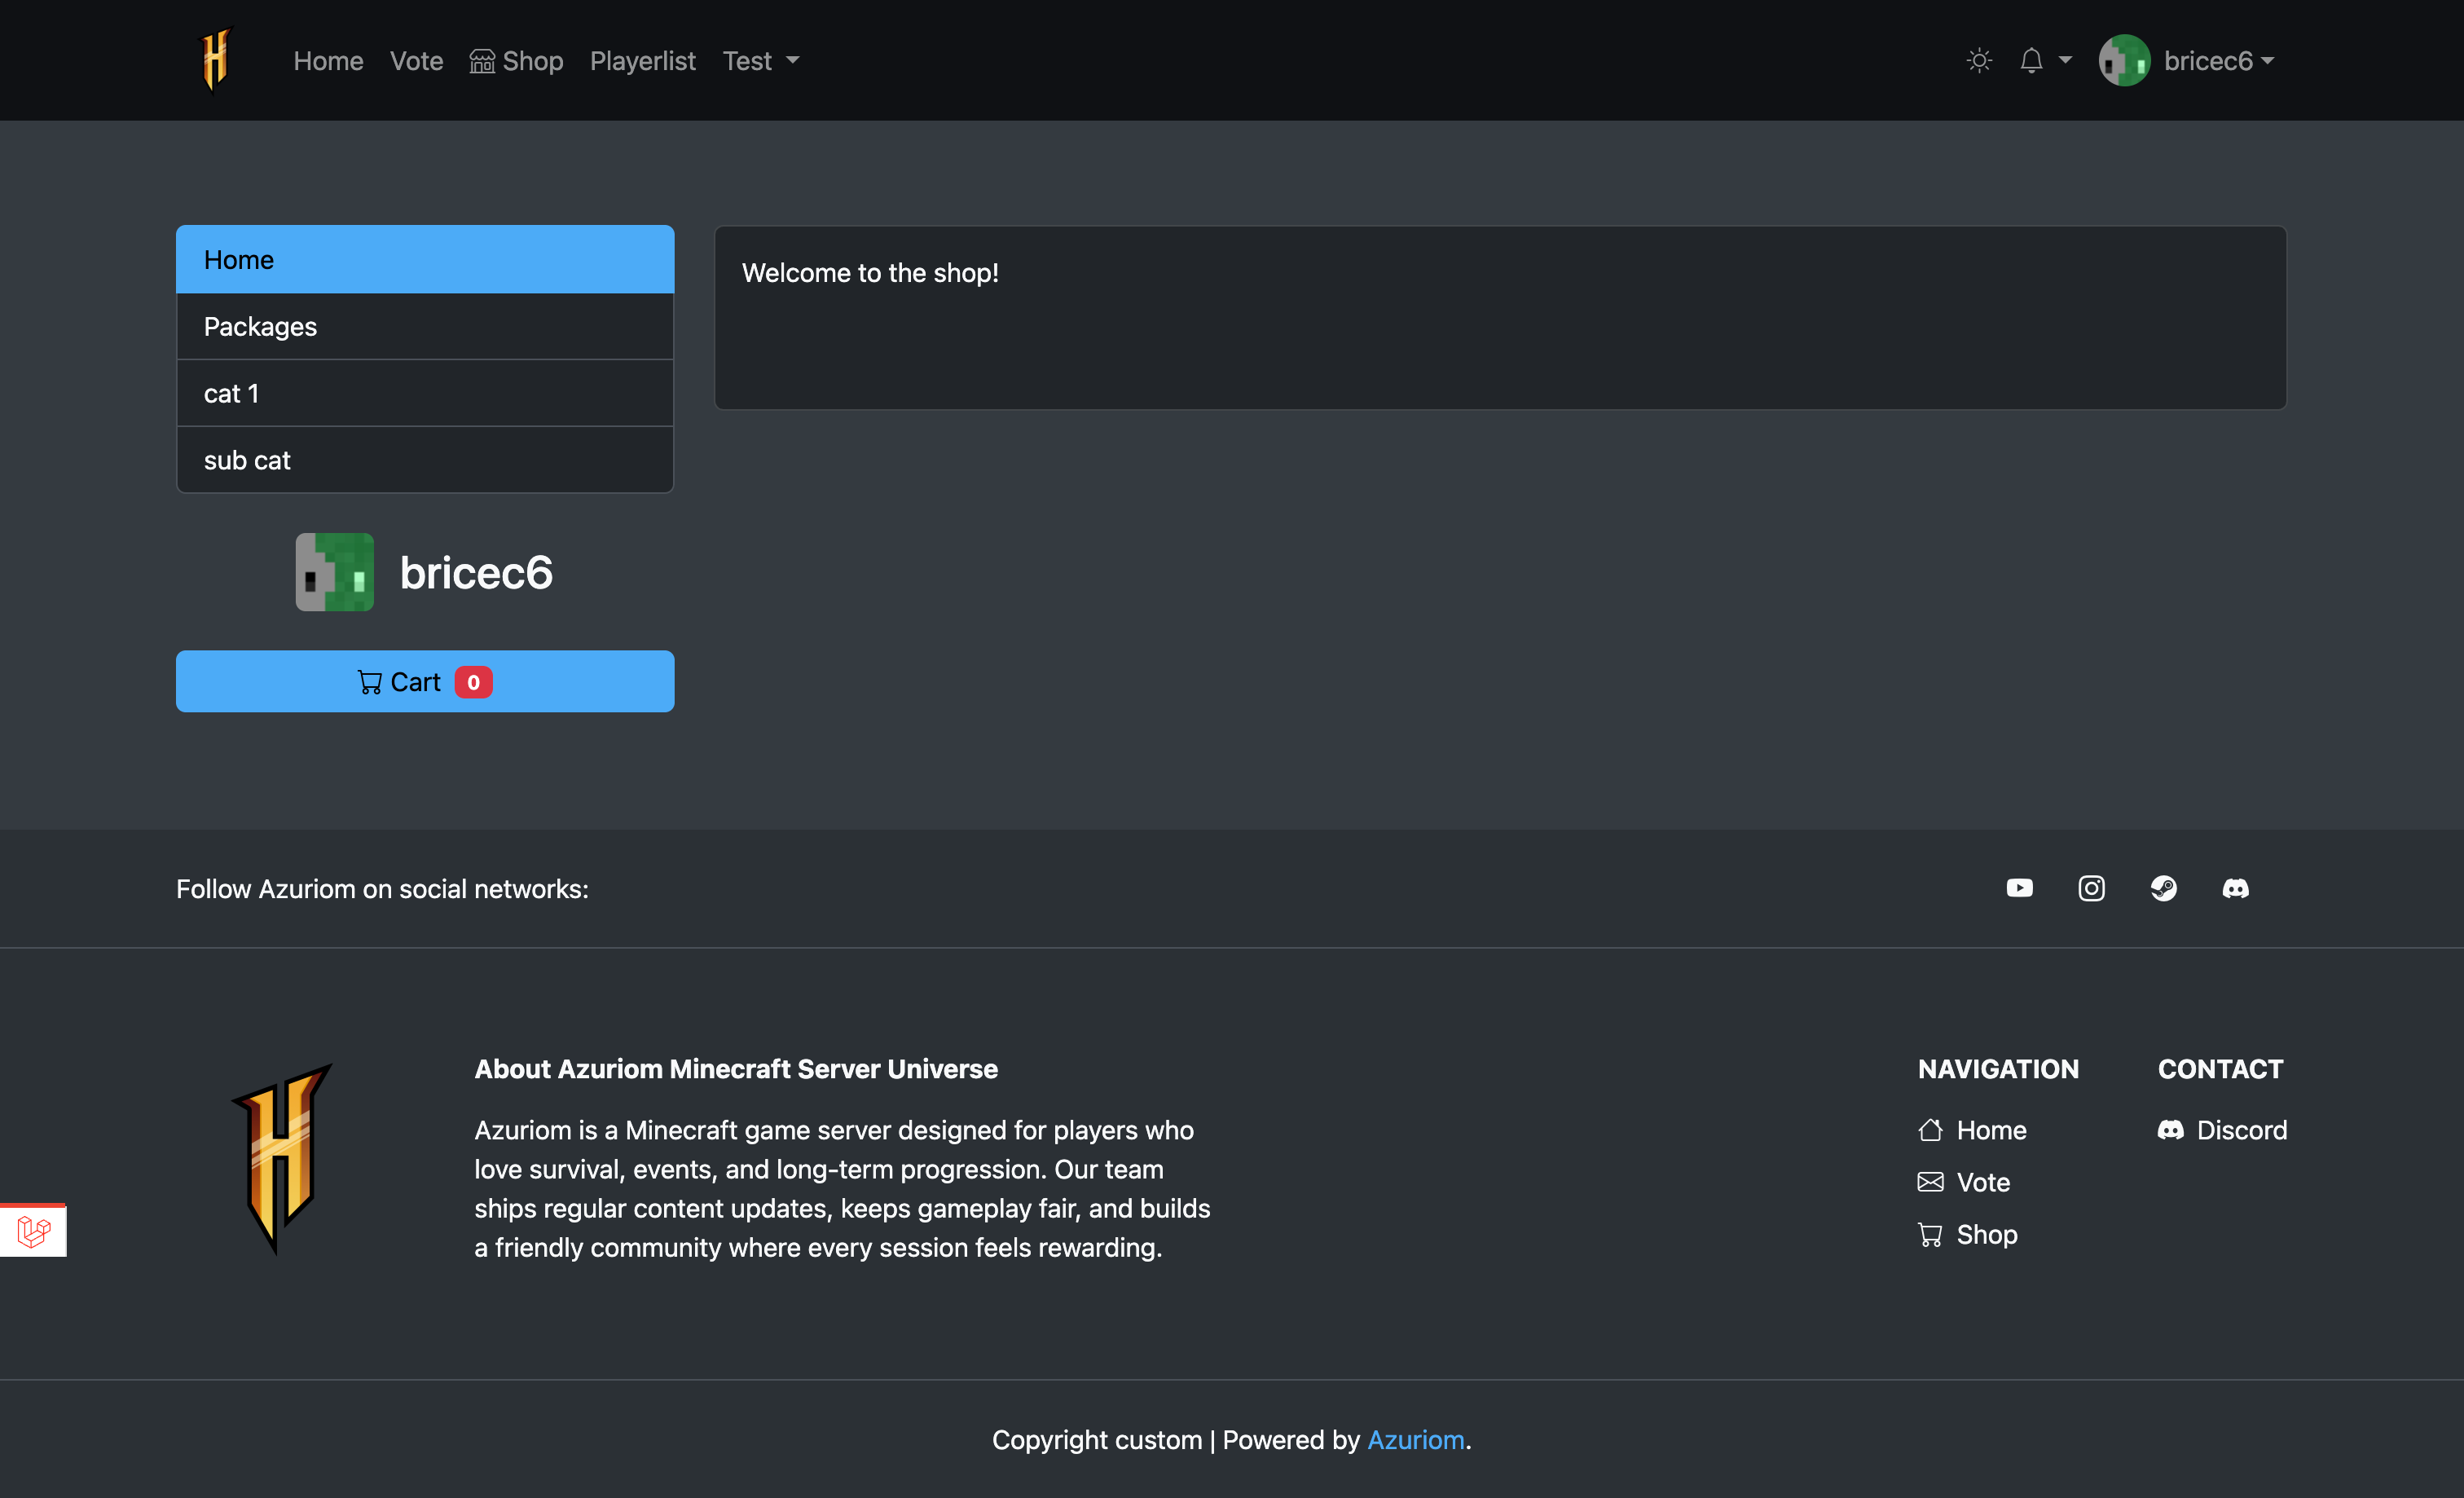Click the bricec6 avatar in sidebar
Screen dimensions: 2464x1498
(334, 572)
